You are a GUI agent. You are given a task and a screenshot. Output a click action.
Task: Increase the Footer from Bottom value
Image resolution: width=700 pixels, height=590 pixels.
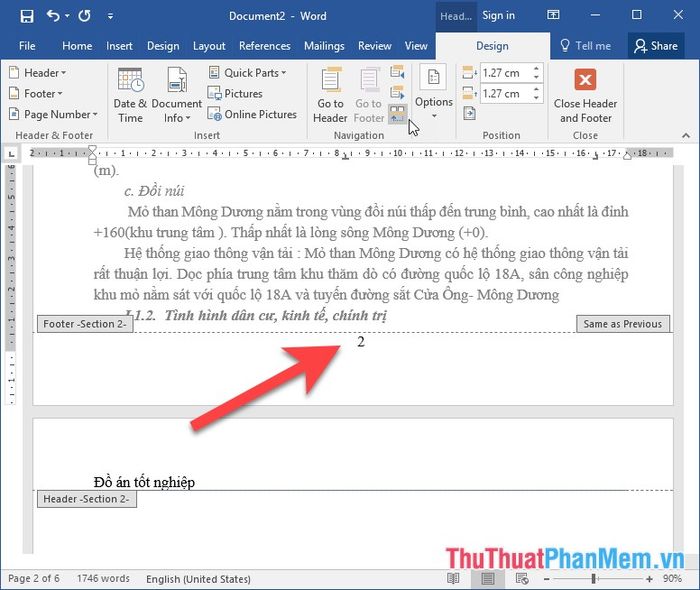coord(537,89)
